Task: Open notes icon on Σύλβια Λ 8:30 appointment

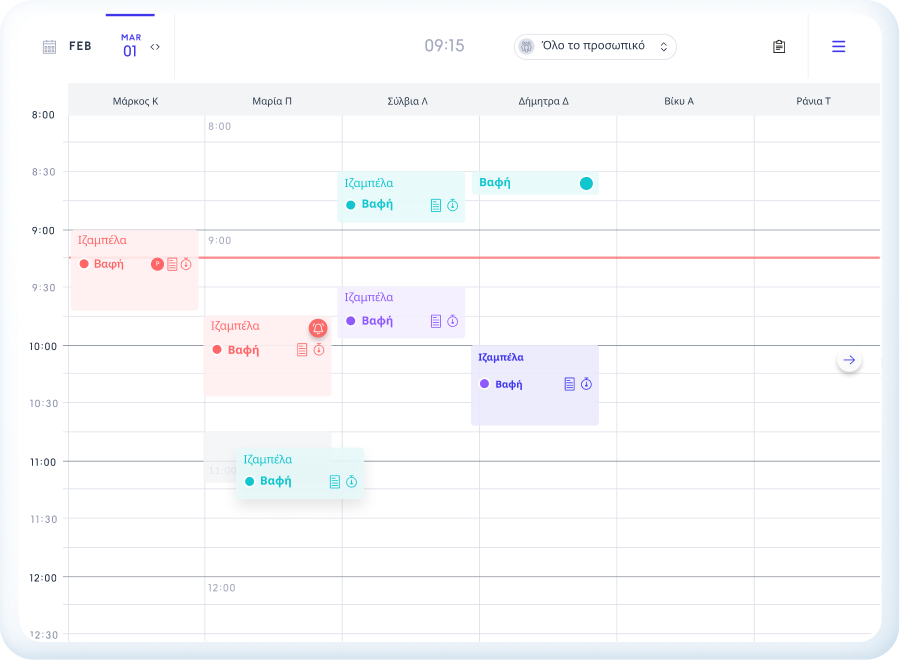Action: pyautogui.click(x=436, y=205)
